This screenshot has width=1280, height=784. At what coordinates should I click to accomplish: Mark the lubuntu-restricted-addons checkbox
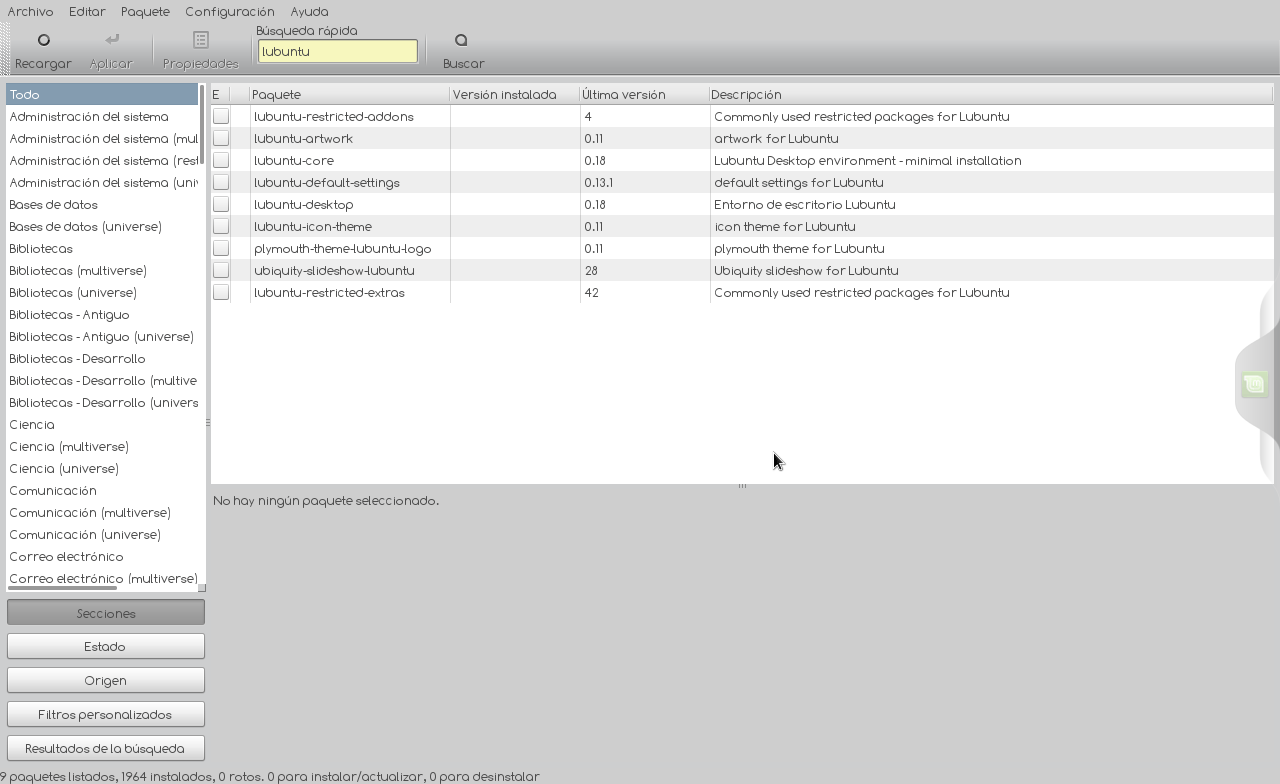(221, 116)
